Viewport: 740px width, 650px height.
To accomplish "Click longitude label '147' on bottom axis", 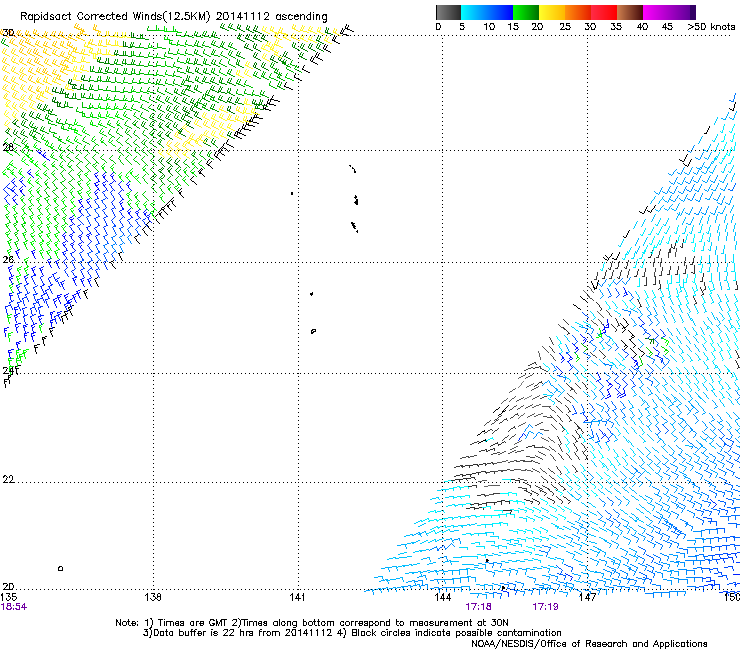I will [x=587, y=597].
